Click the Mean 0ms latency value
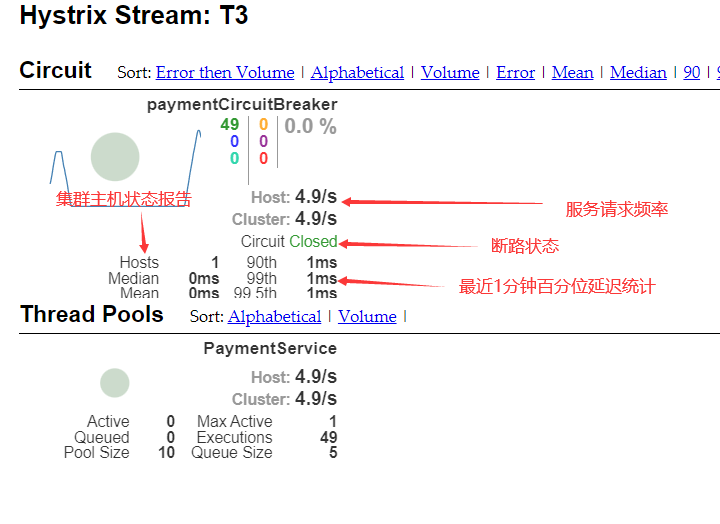Viewport: 720px width, 524px height. pos(204,293)
